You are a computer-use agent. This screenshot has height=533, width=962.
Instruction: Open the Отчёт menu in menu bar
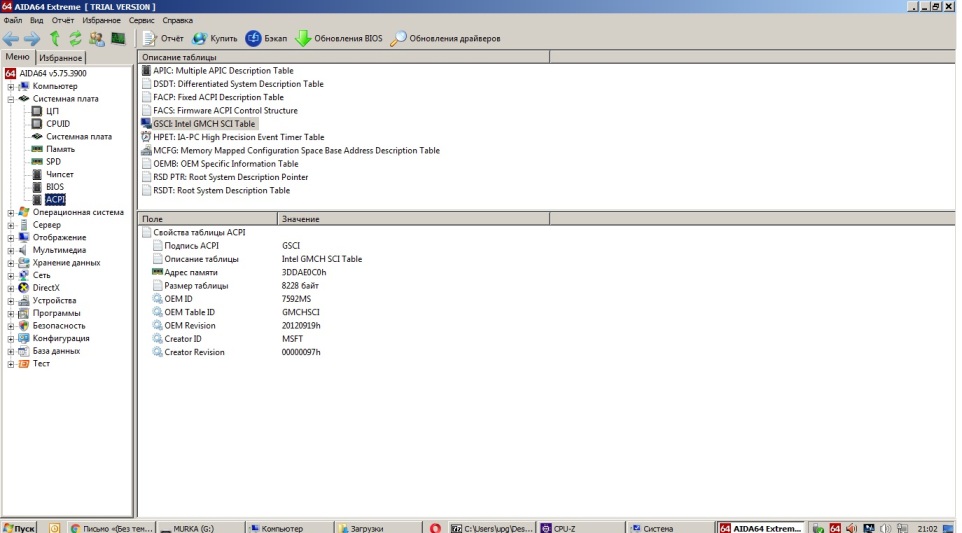pyautogui.click(x=63, y=20)
